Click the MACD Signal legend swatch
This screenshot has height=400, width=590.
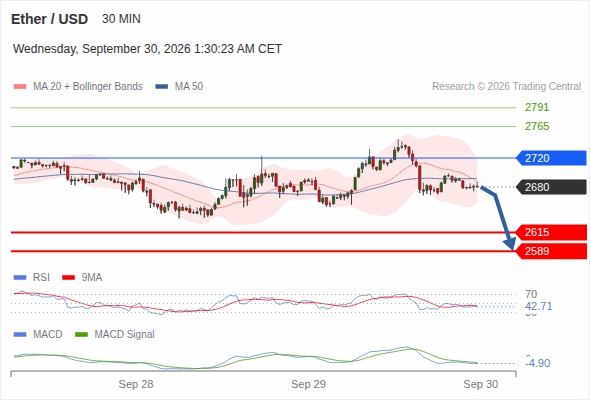(81, 335)
